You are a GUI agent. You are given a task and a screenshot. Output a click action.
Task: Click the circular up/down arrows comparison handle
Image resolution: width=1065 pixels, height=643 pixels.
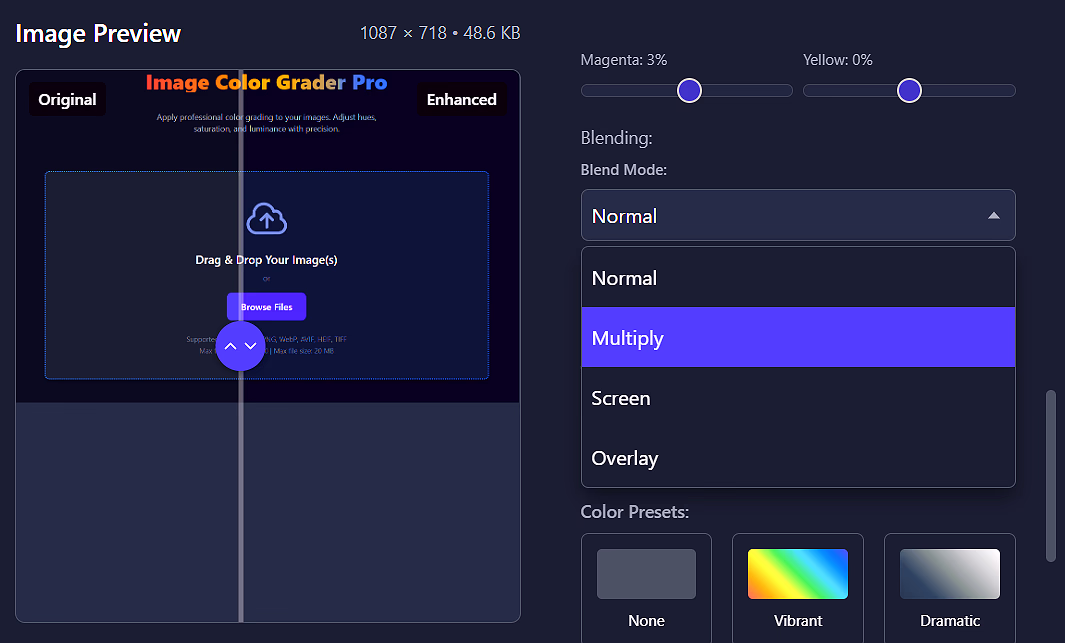pyautogui.click(x=240, y=346)
